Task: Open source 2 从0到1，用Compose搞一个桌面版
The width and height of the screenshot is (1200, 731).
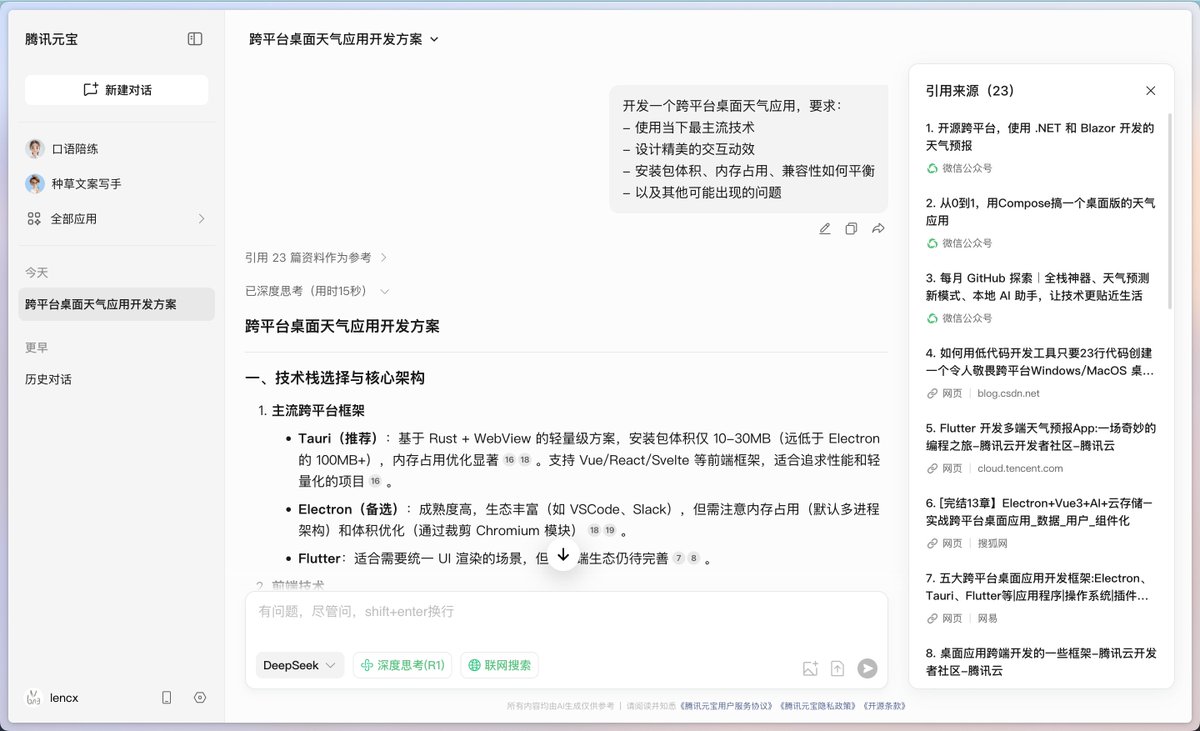Action: (1040, 212)
